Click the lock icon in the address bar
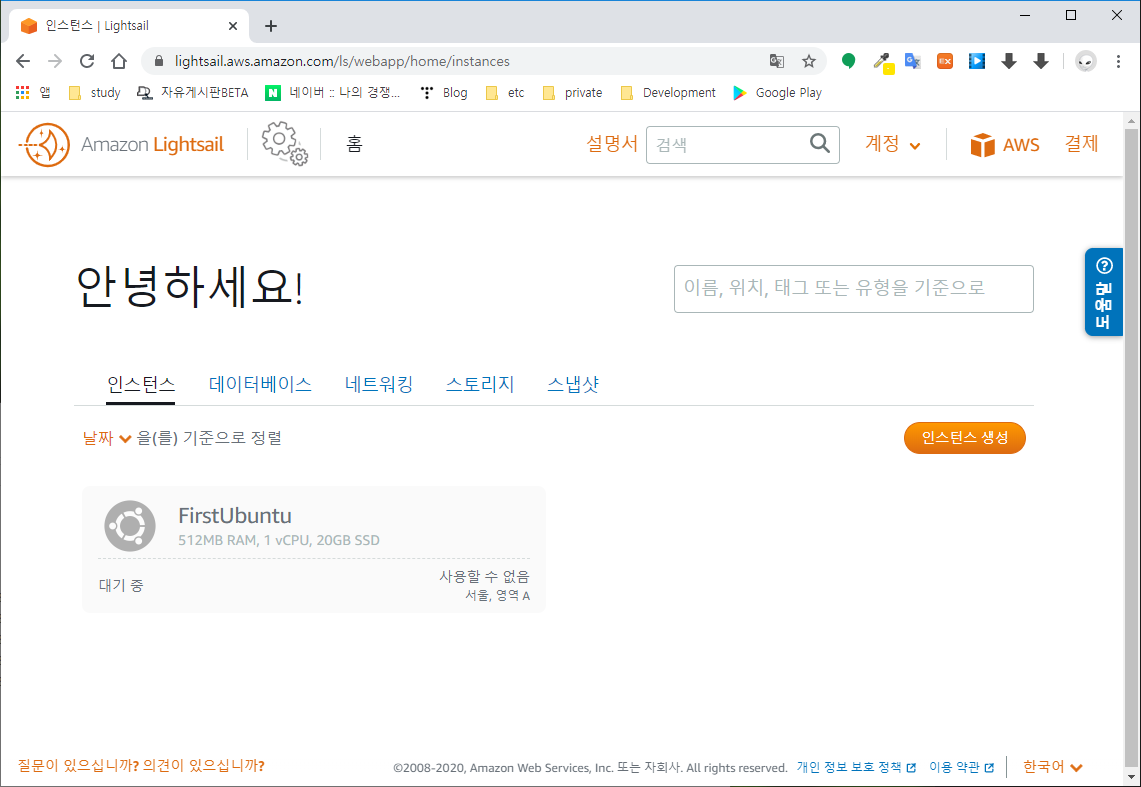The height and width of the screenshot is (787, 1141). (159, 61)
